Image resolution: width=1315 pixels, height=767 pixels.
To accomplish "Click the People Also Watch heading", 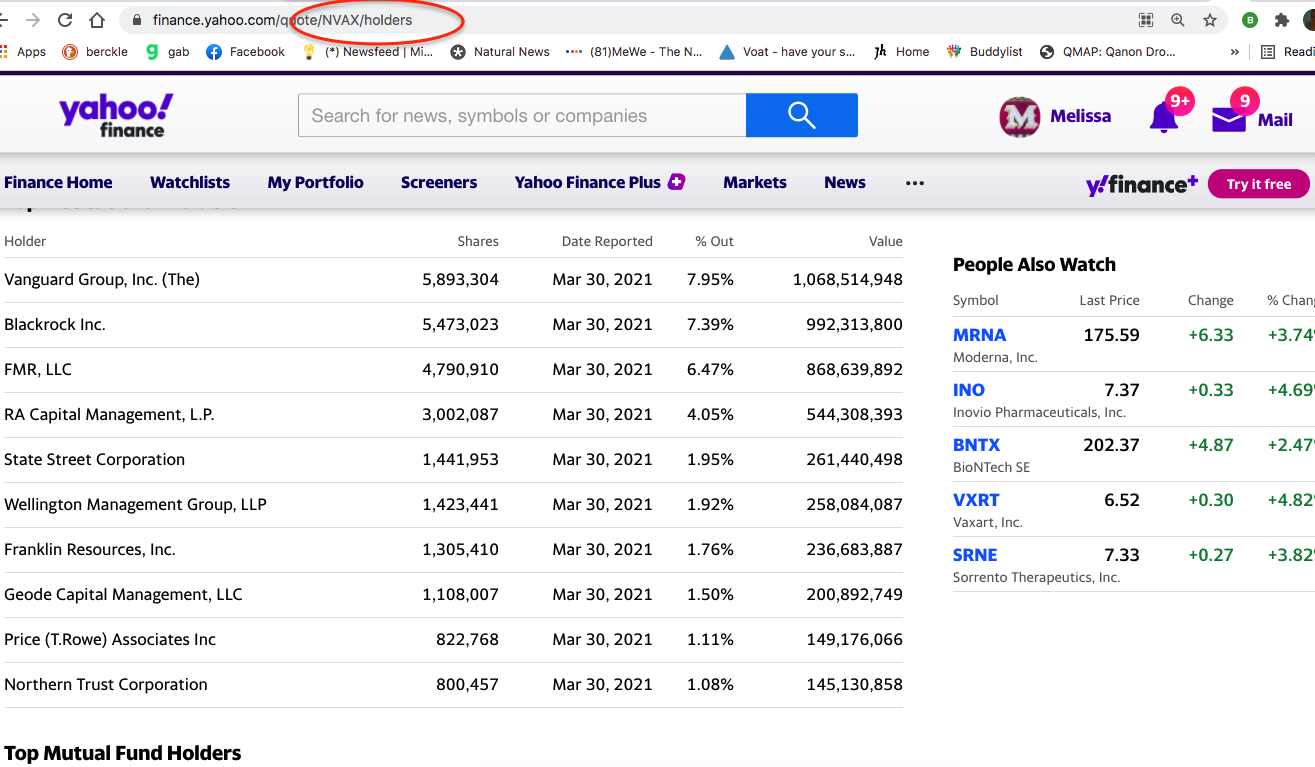I will (x=1034, y=265).
